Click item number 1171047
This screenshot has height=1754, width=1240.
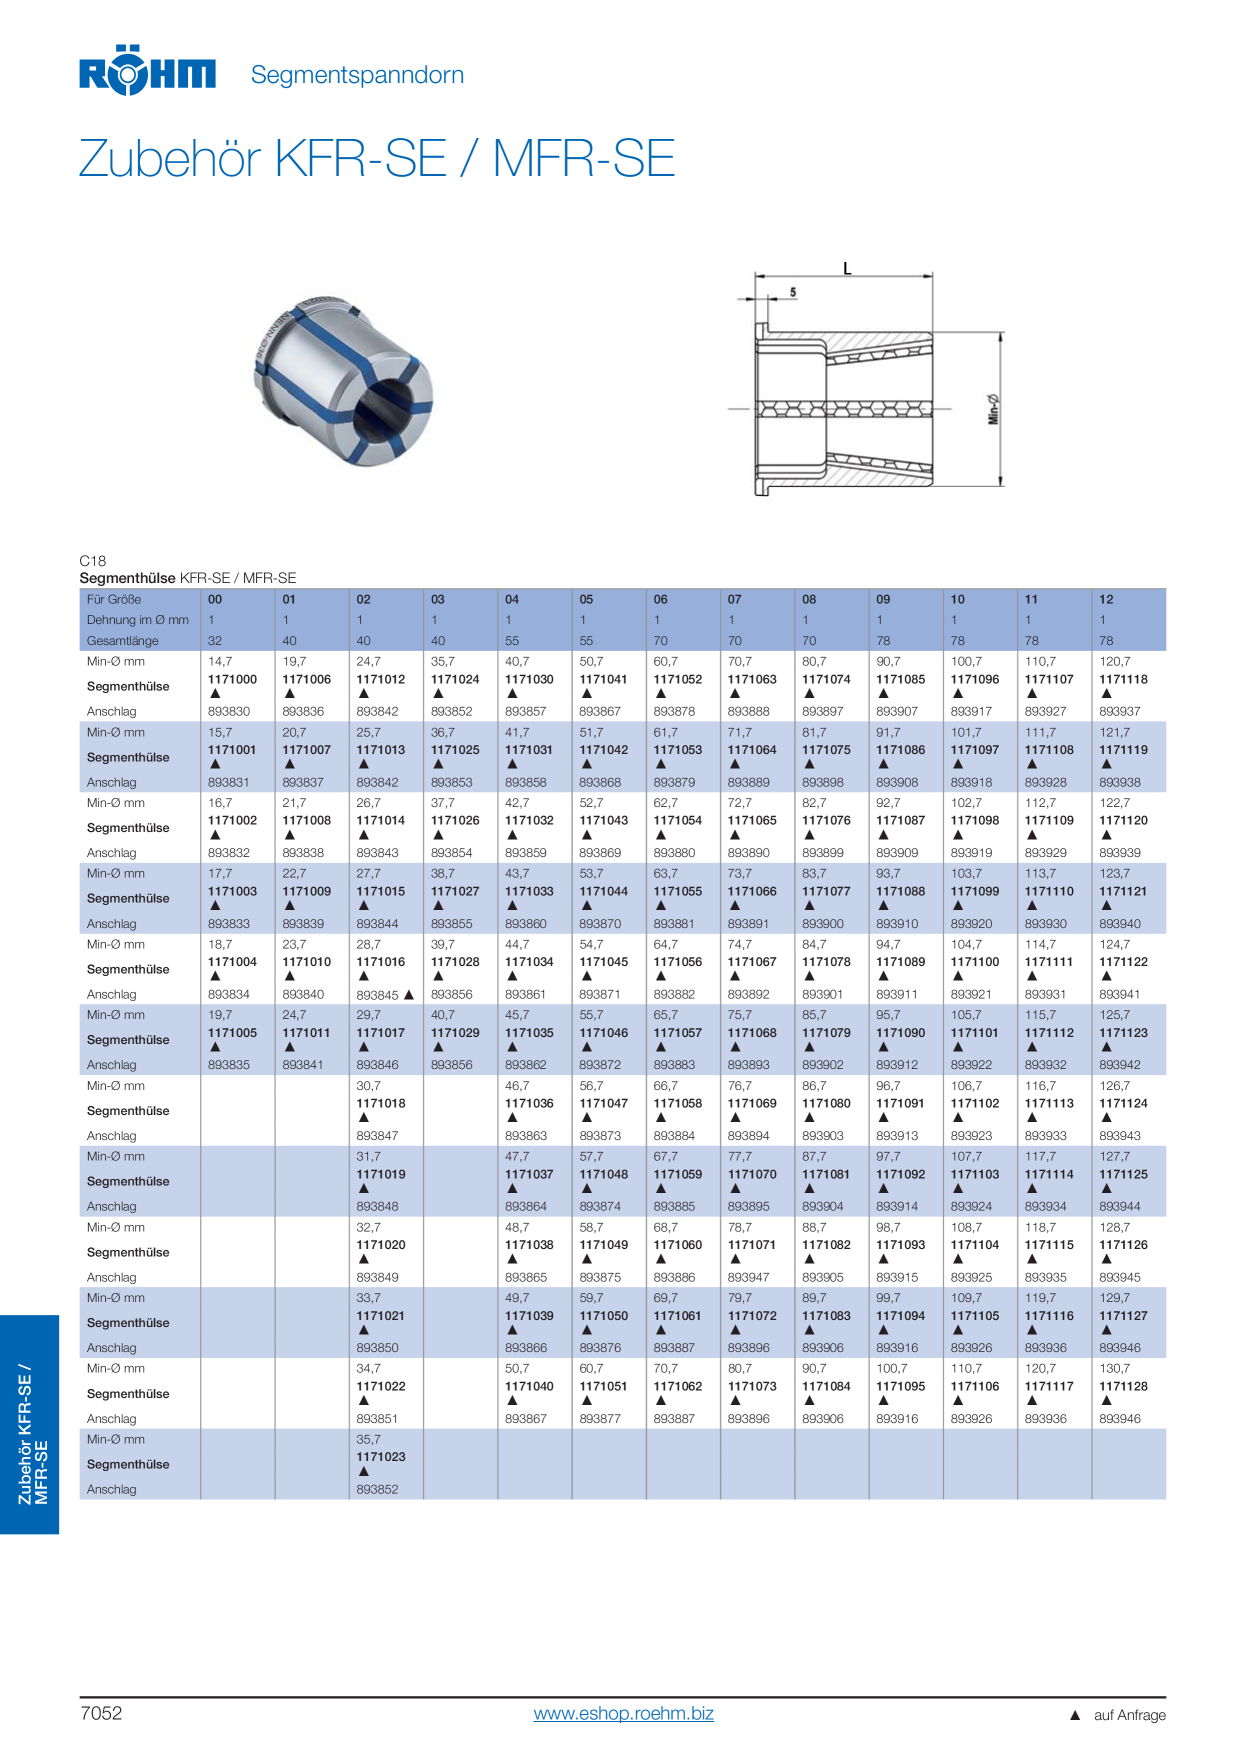[604, 1103]
